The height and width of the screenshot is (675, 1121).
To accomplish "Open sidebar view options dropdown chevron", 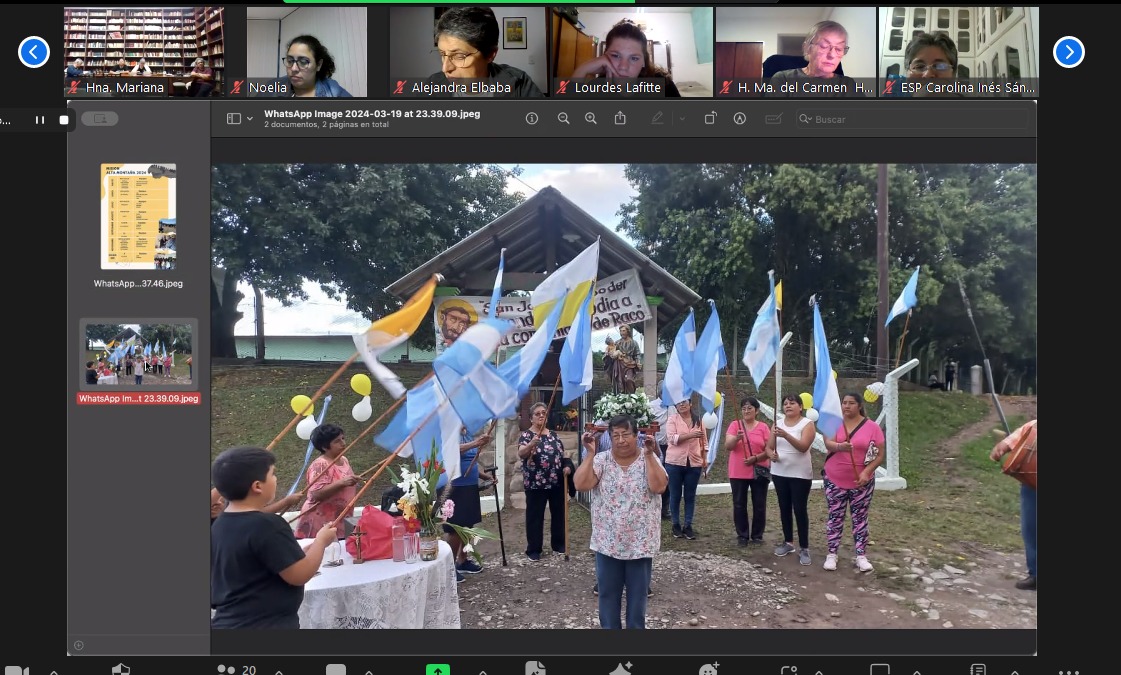I will coord(250,119).
